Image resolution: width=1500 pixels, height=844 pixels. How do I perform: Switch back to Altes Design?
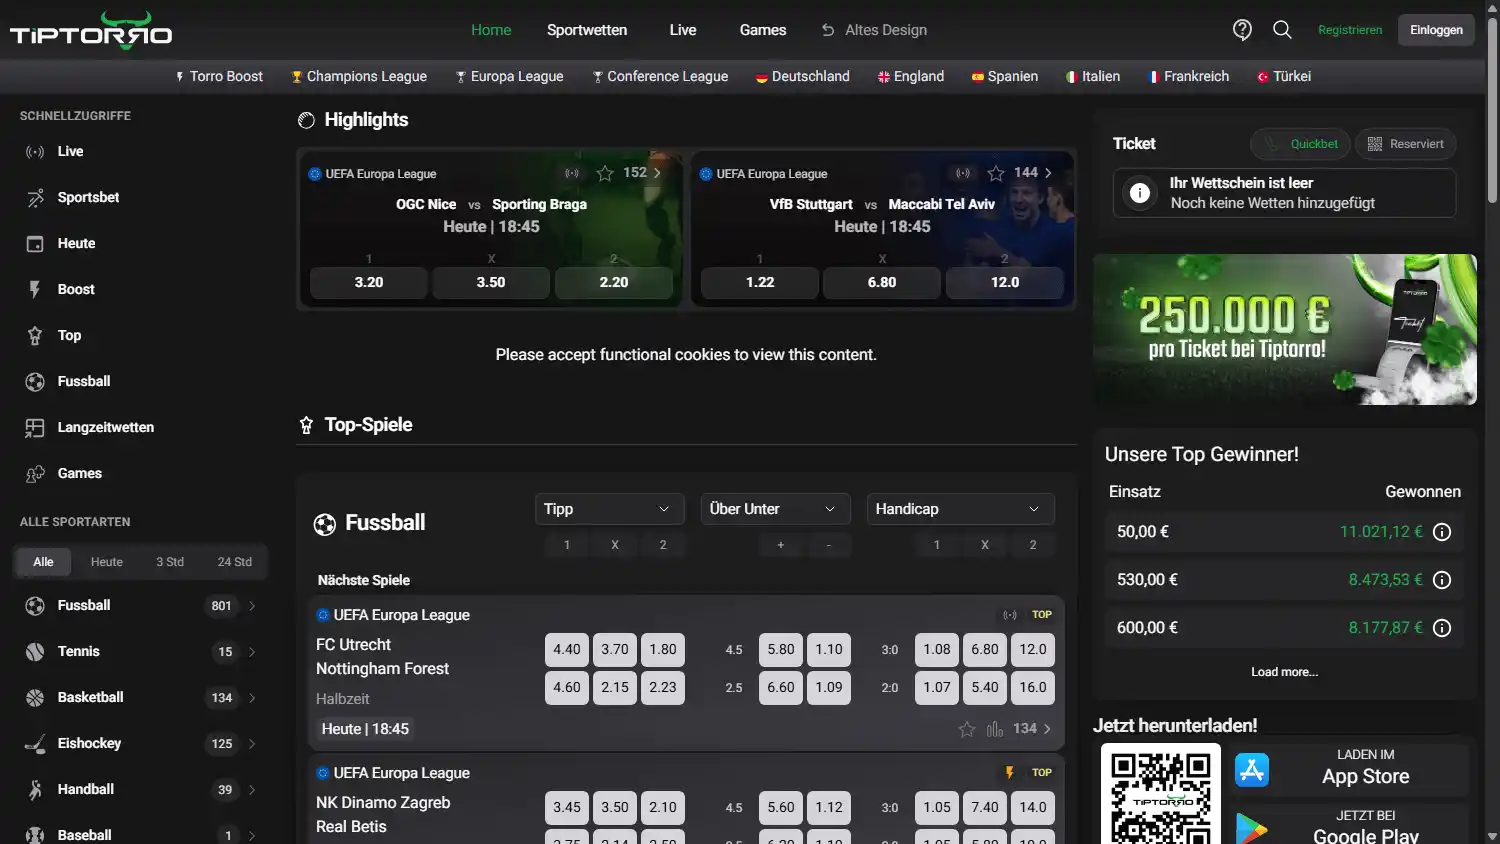point(874,30)
